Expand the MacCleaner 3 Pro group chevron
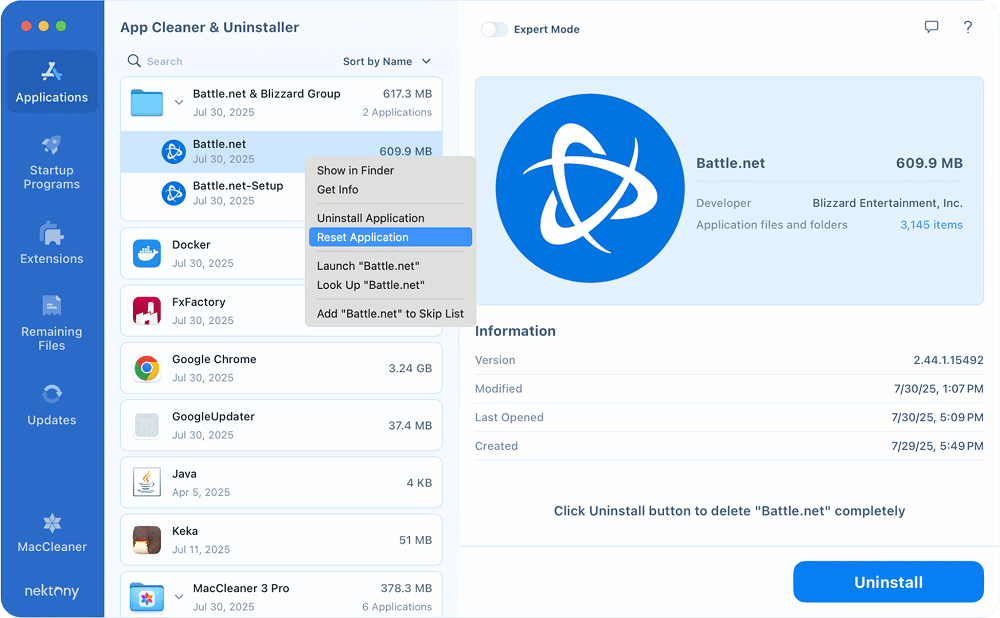This screenshot has height=618, width=1000. click(179, 598)
